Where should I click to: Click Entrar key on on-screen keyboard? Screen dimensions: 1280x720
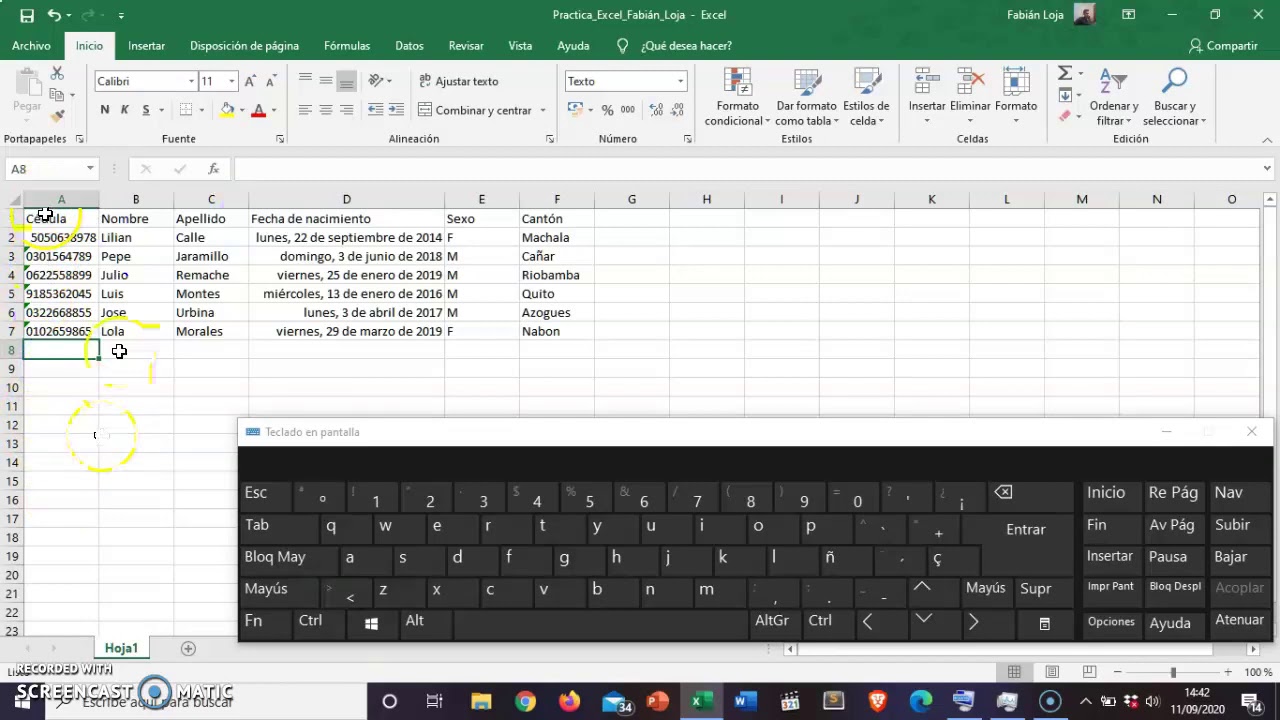1026,529
